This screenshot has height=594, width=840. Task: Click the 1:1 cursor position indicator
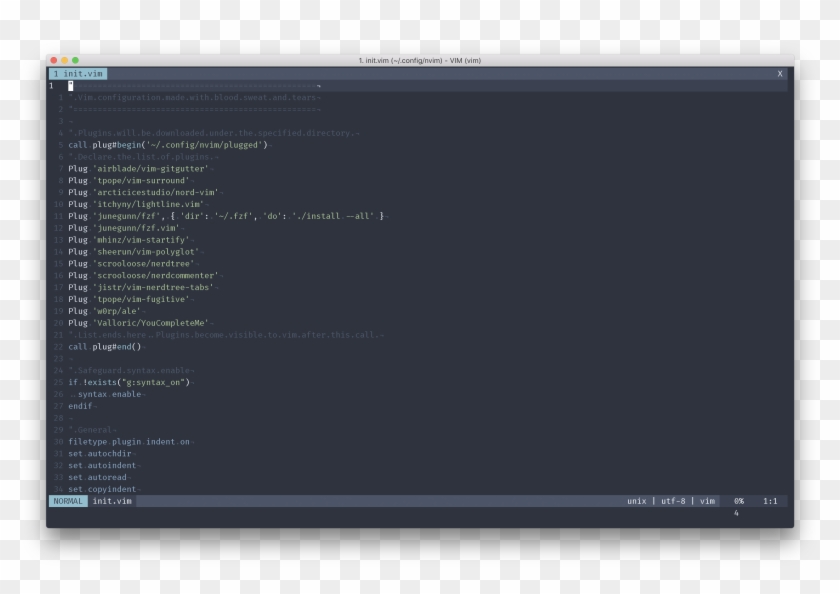pyautogui.click(x=771, y=501)
